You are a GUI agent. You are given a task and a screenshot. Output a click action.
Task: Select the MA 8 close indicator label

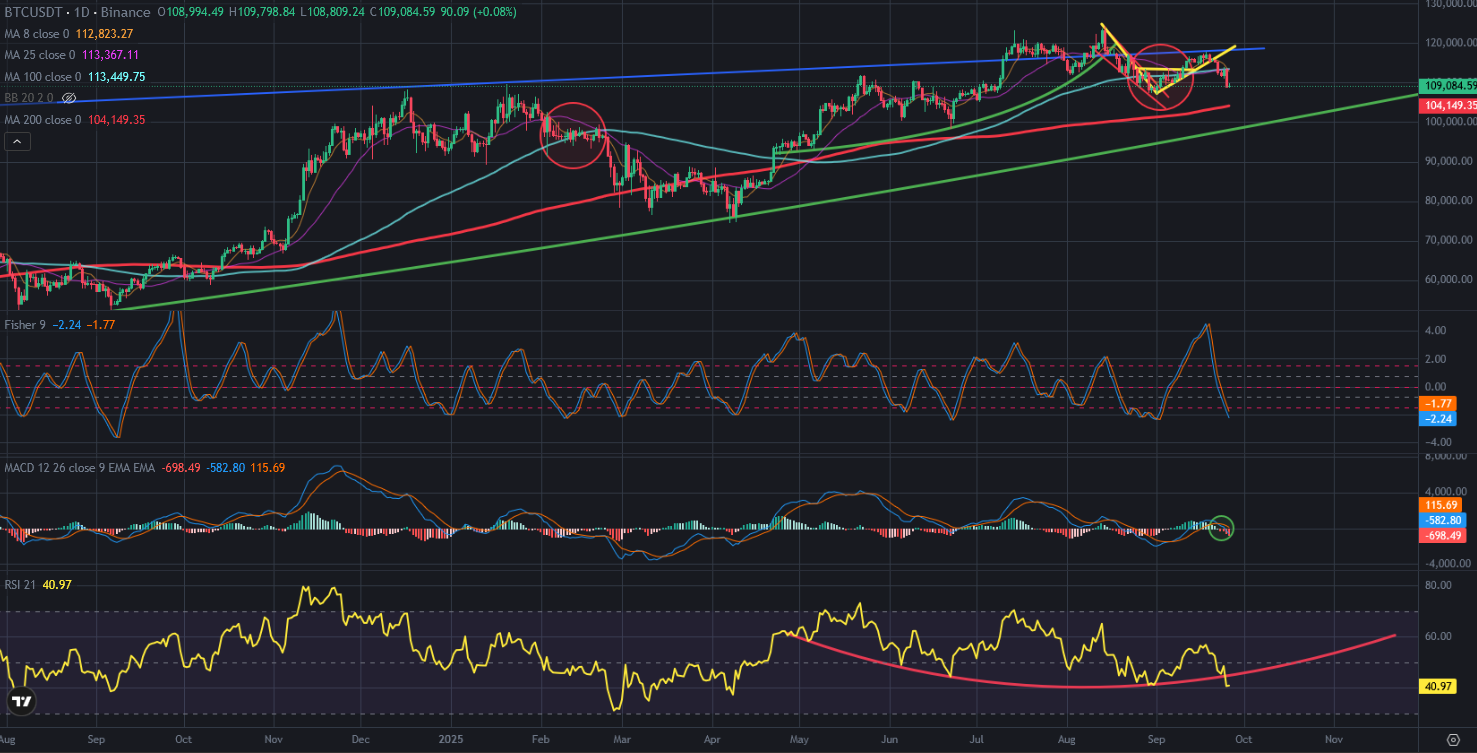(x=40, y=33)
